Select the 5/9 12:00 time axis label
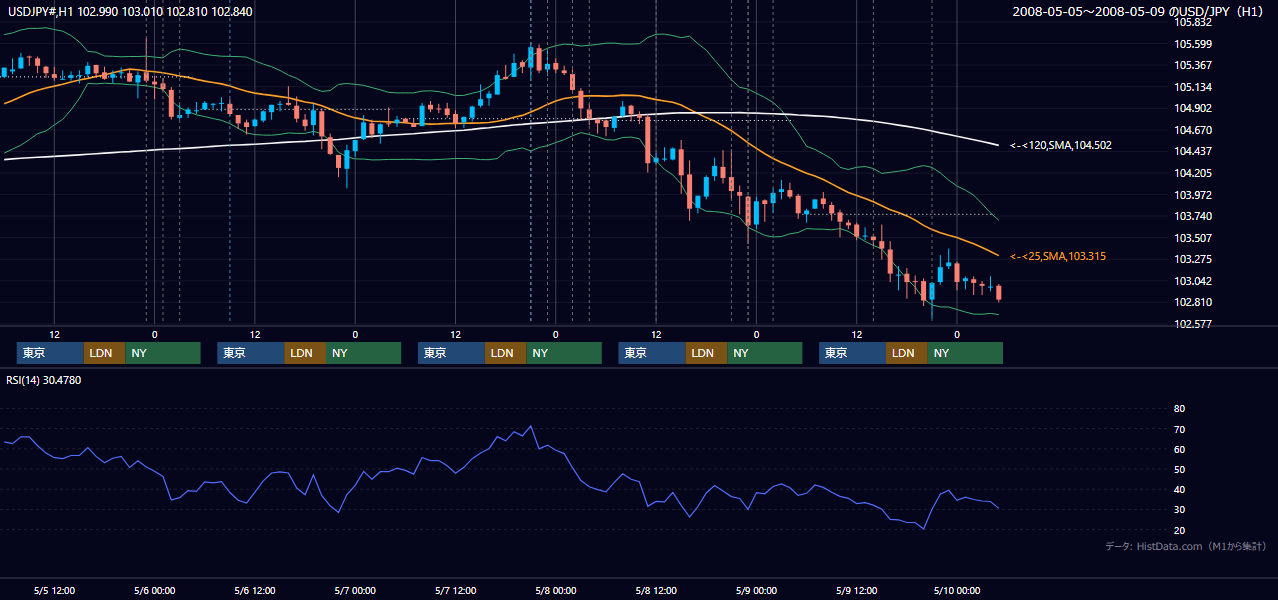 click(x=856, y=590)
